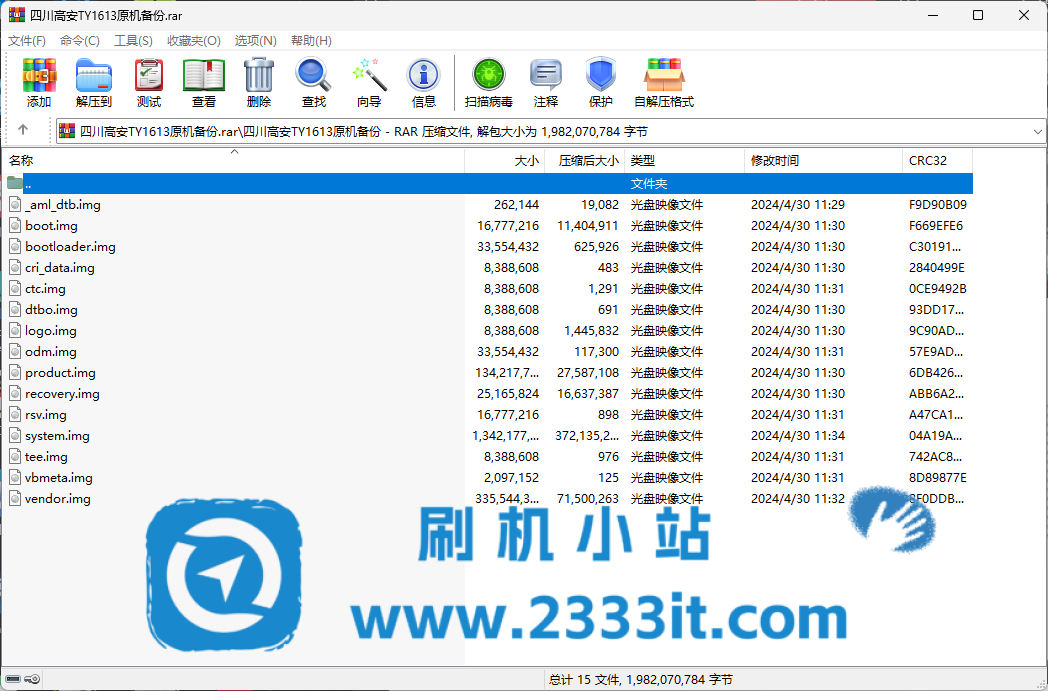Maximize the WinRAR window

click(978, 15)
